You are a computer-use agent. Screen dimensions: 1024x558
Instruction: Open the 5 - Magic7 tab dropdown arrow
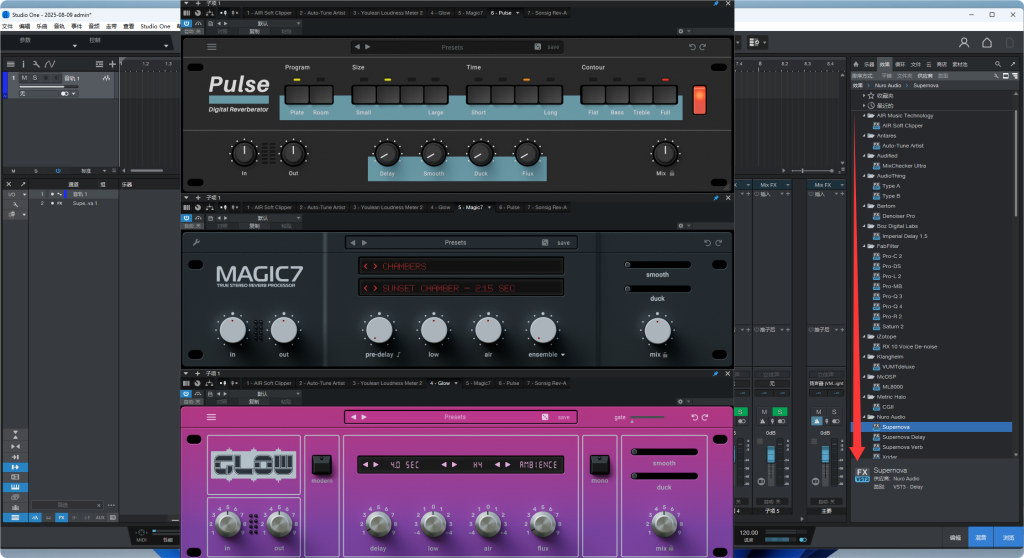(489, 207)
